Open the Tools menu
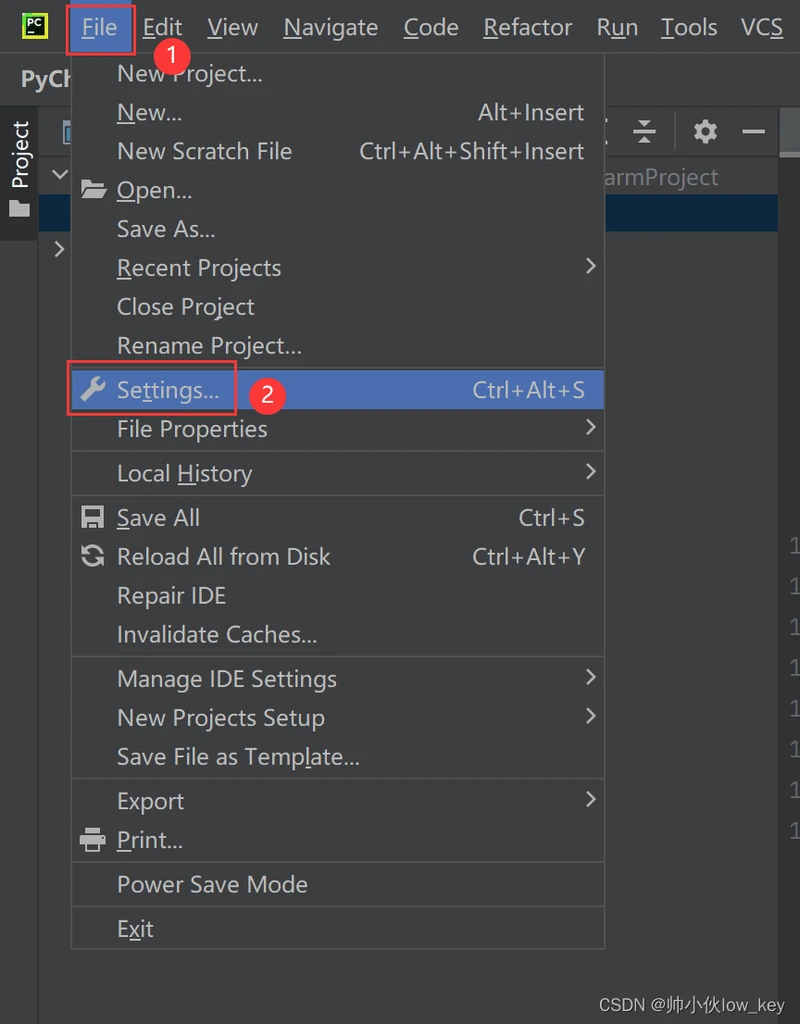This screenshot has height=1024, width=800. (x=688, y=27)
